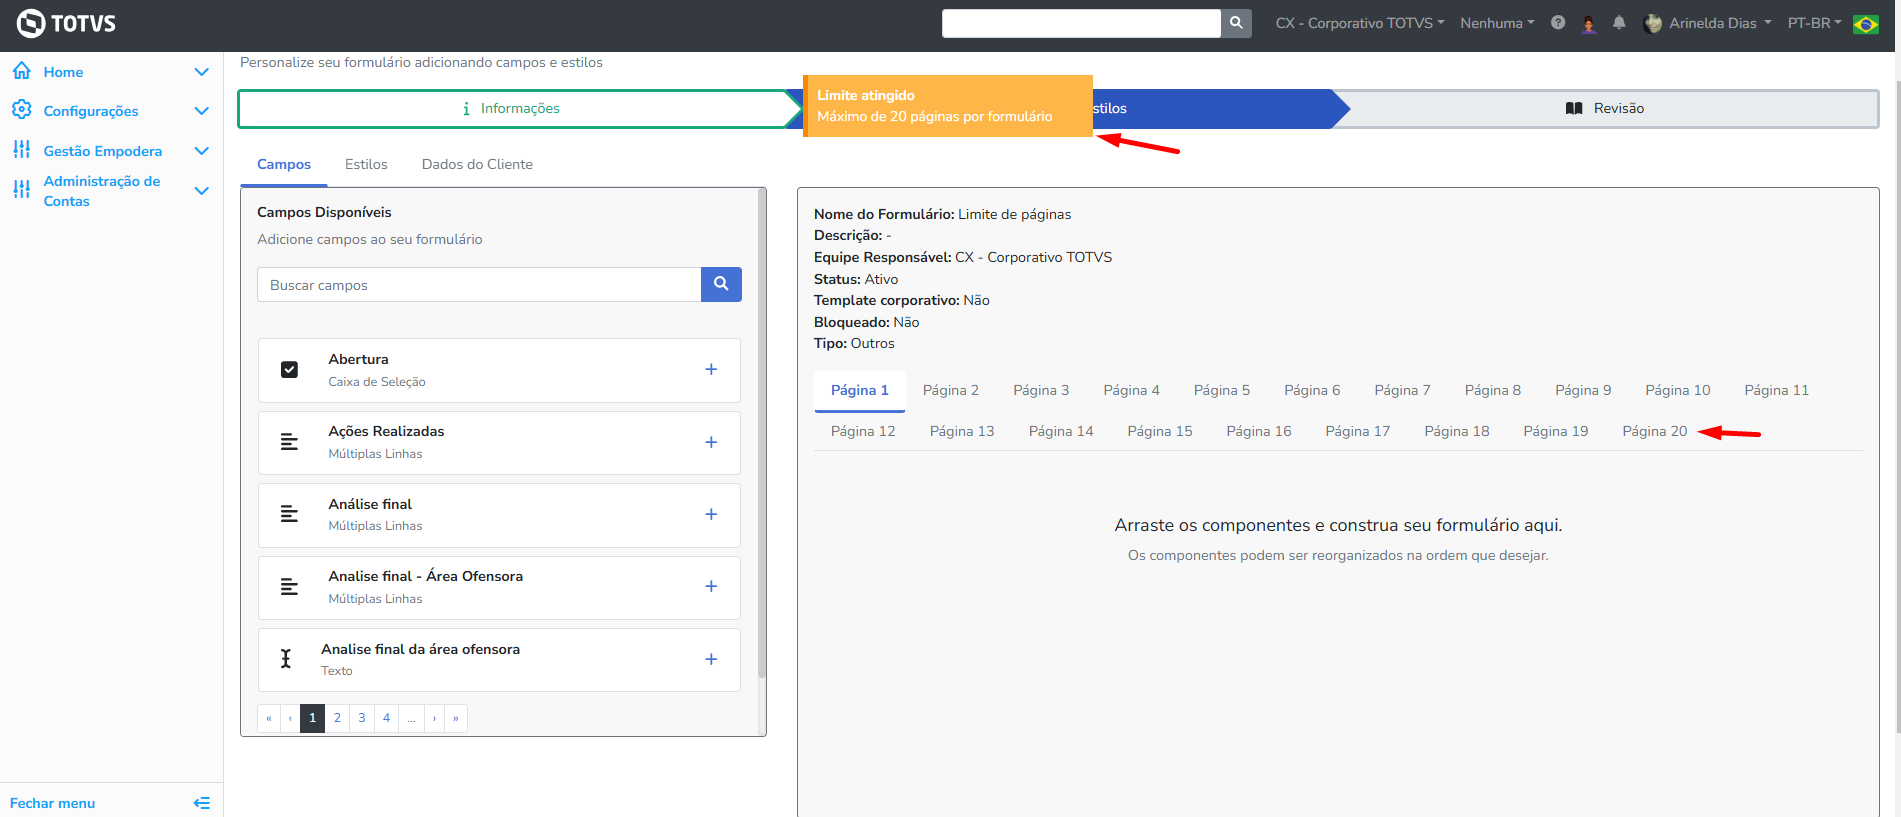Add Analise final - Área Ofensora with plus
Screen dimensions: 1901x817
[711, 586]
